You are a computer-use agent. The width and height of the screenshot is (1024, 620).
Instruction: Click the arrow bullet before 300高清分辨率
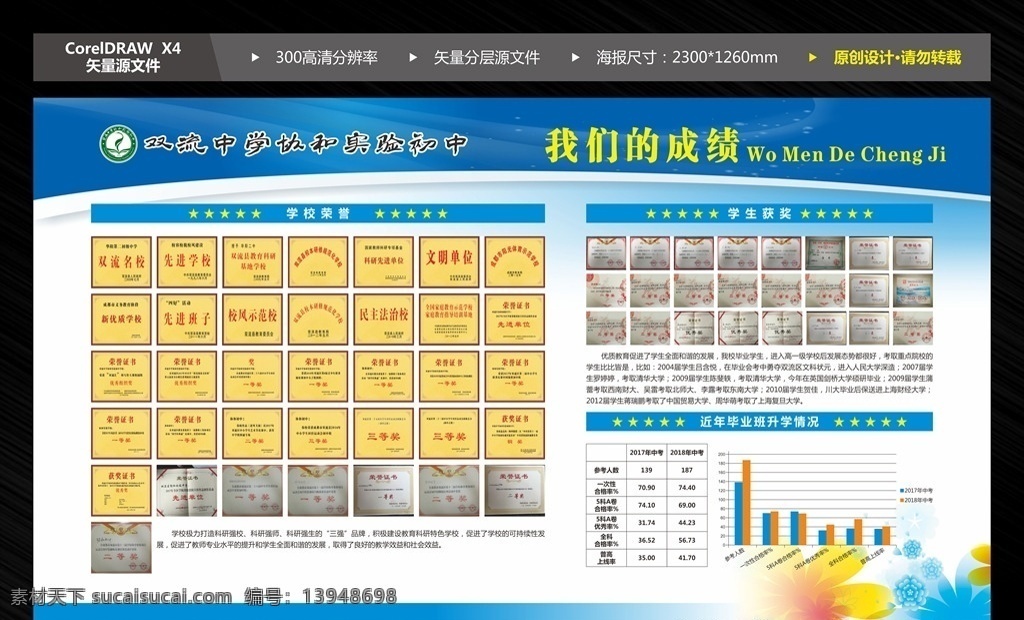click(255, 57)
